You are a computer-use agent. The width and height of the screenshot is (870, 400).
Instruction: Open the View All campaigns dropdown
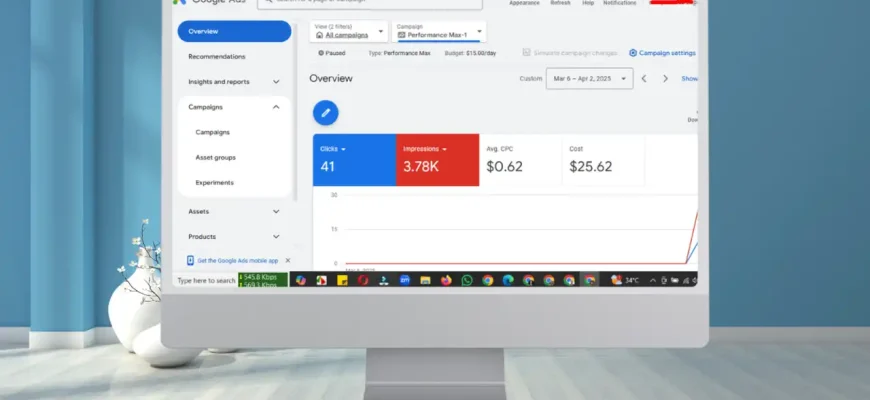coord(348,31)
